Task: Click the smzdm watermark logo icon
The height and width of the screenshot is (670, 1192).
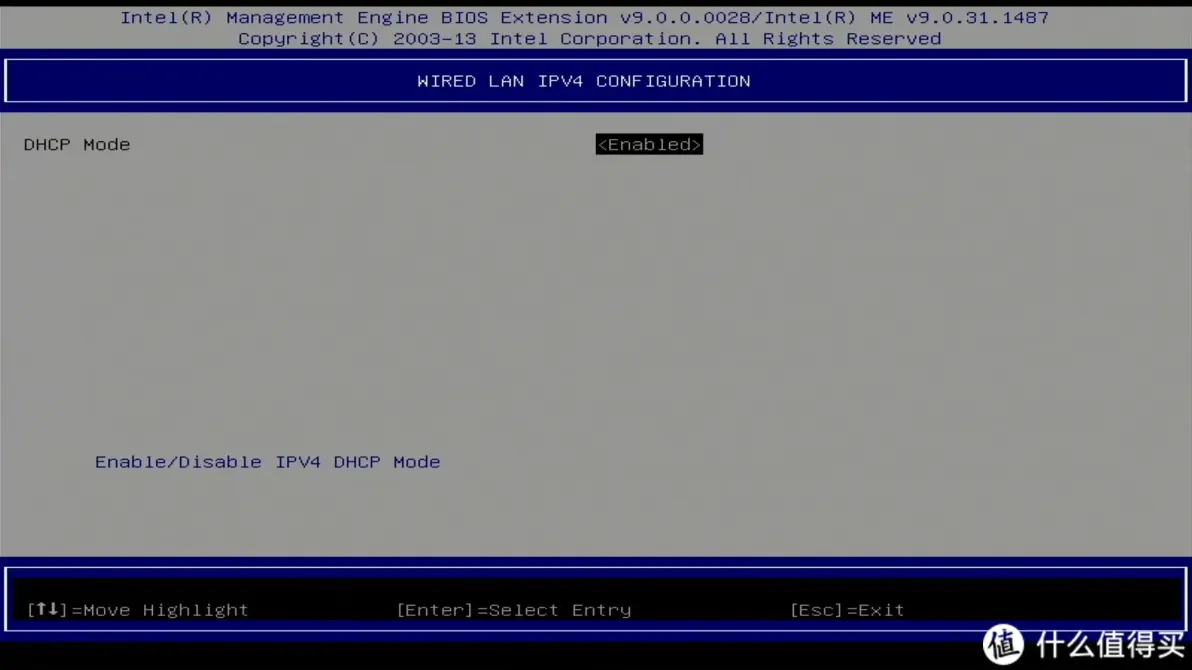Action: pyautogui.click(x=1003, y=645)
